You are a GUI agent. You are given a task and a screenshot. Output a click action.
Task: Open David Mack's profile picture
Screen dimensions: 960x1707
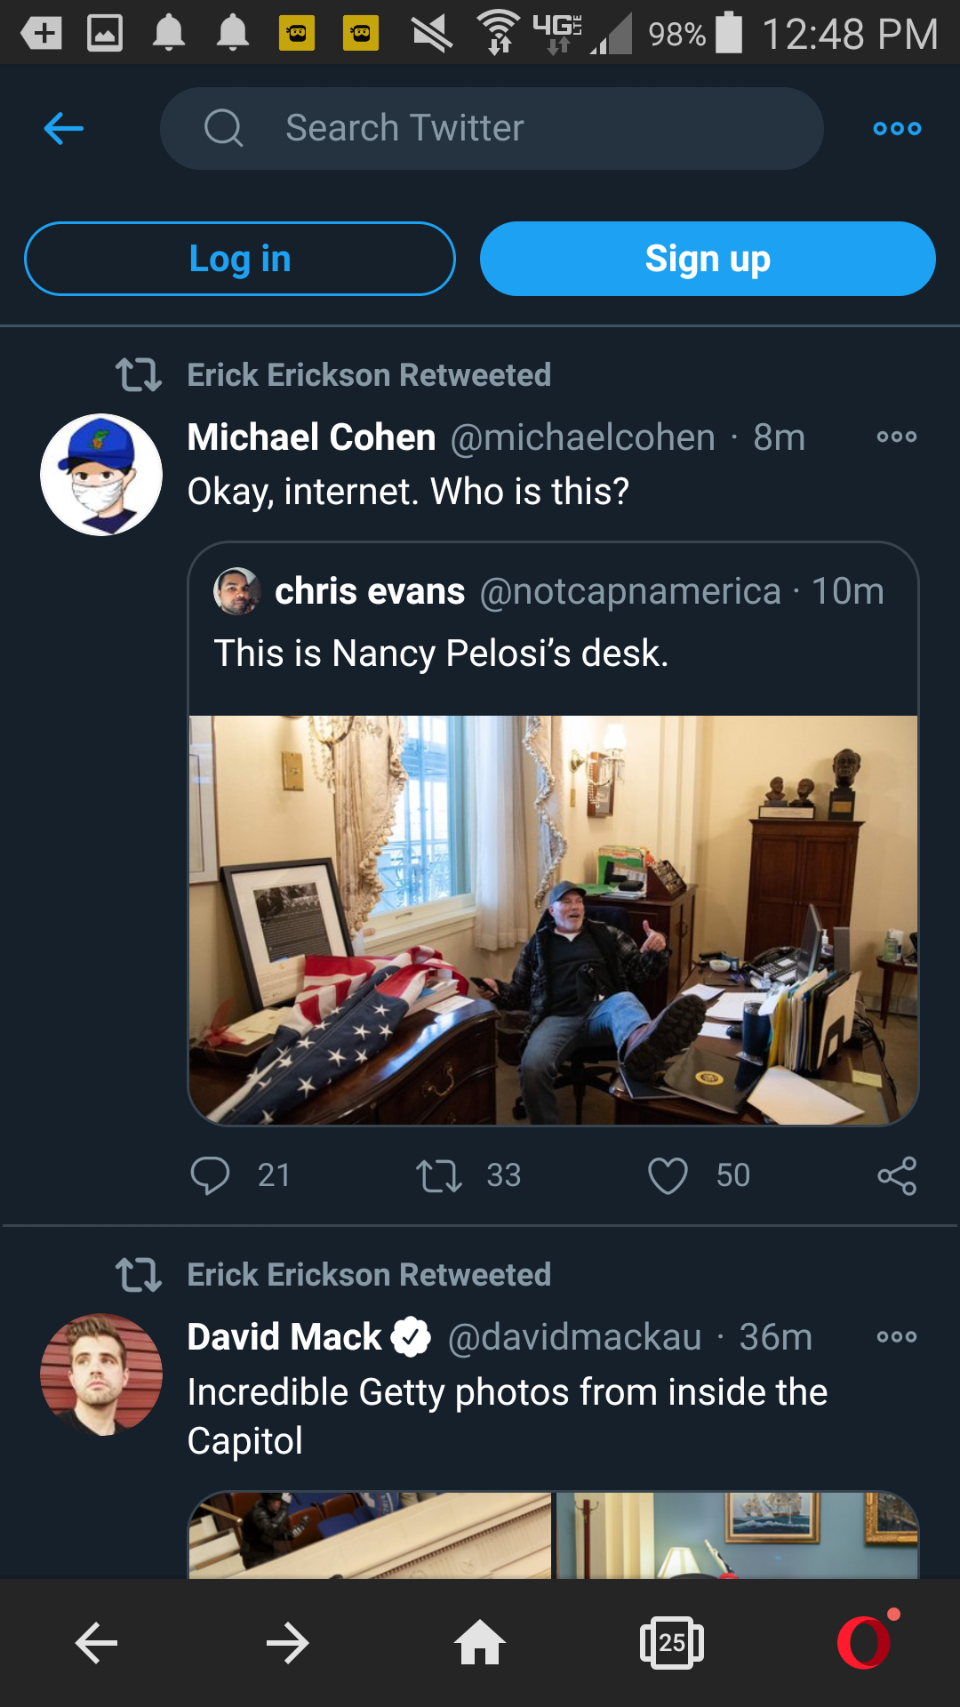coord(101,1375)
